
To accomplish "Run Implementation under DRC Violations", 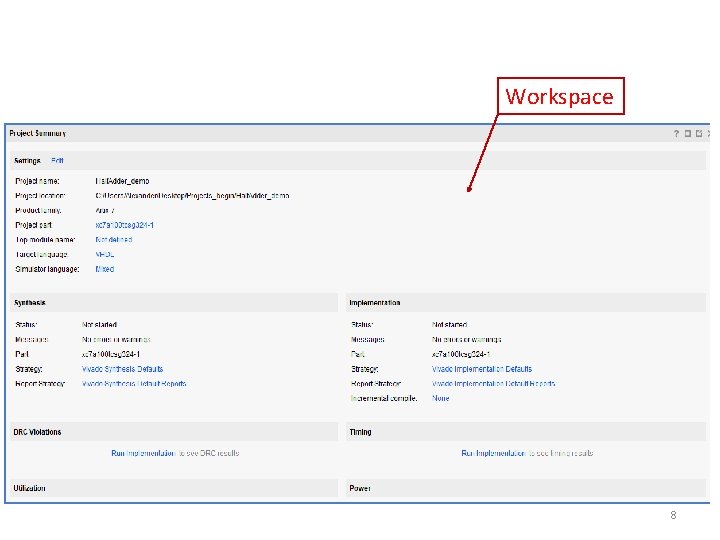I will pos(143,453).
